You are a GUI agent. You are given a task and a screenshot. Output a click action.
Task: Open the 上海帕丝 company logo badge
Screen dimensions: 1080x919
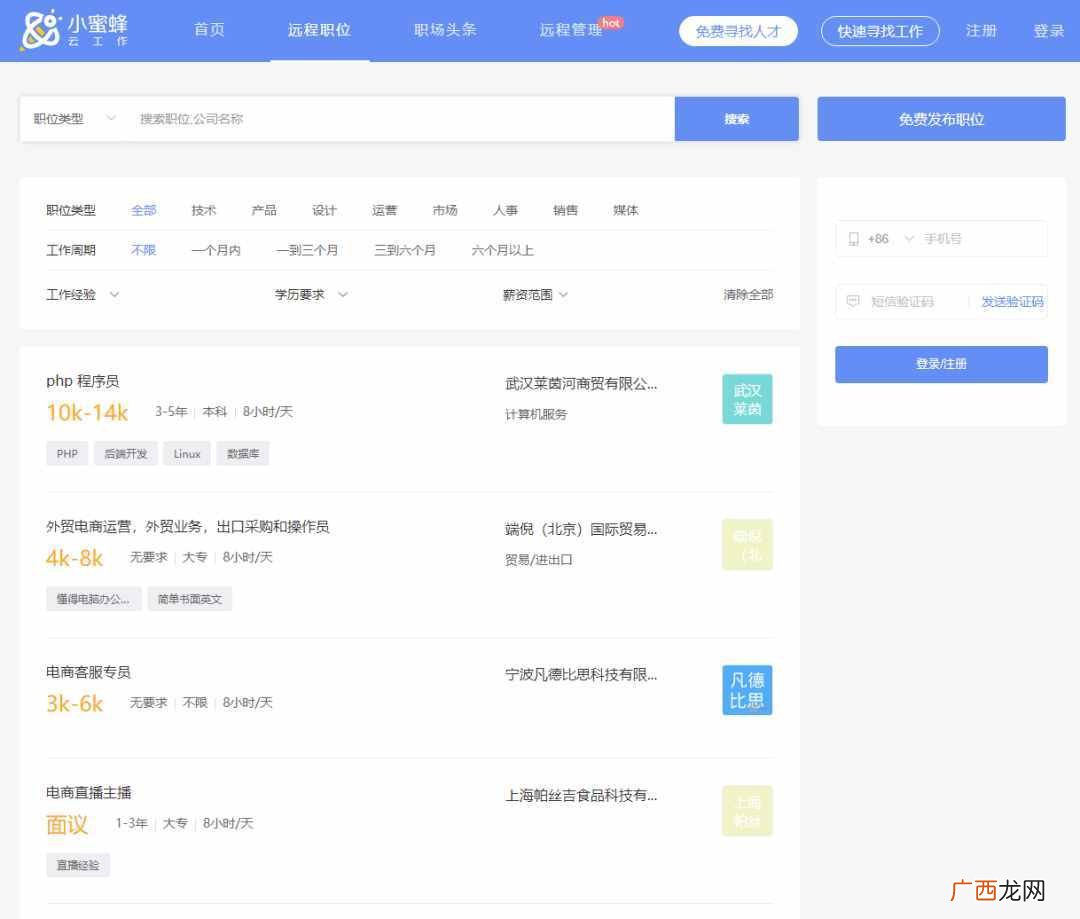[x=747, y=810]
